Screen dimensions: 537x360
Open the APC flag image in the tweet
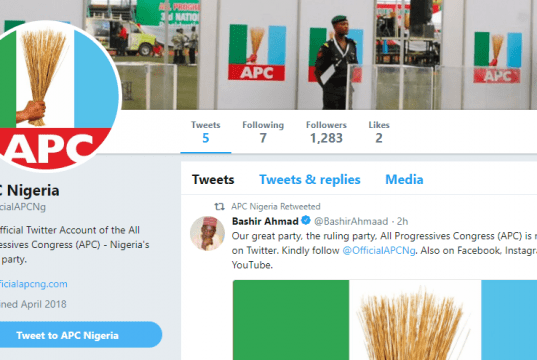coord(385,320)
